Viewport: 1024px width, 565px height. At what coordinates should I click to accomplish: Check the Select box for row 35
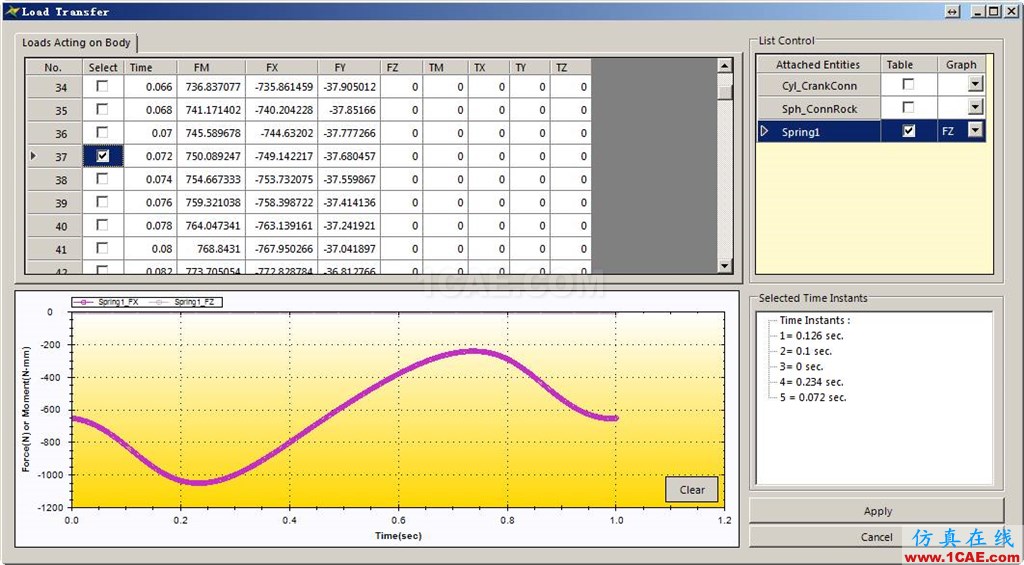click(x=103, y=109)
